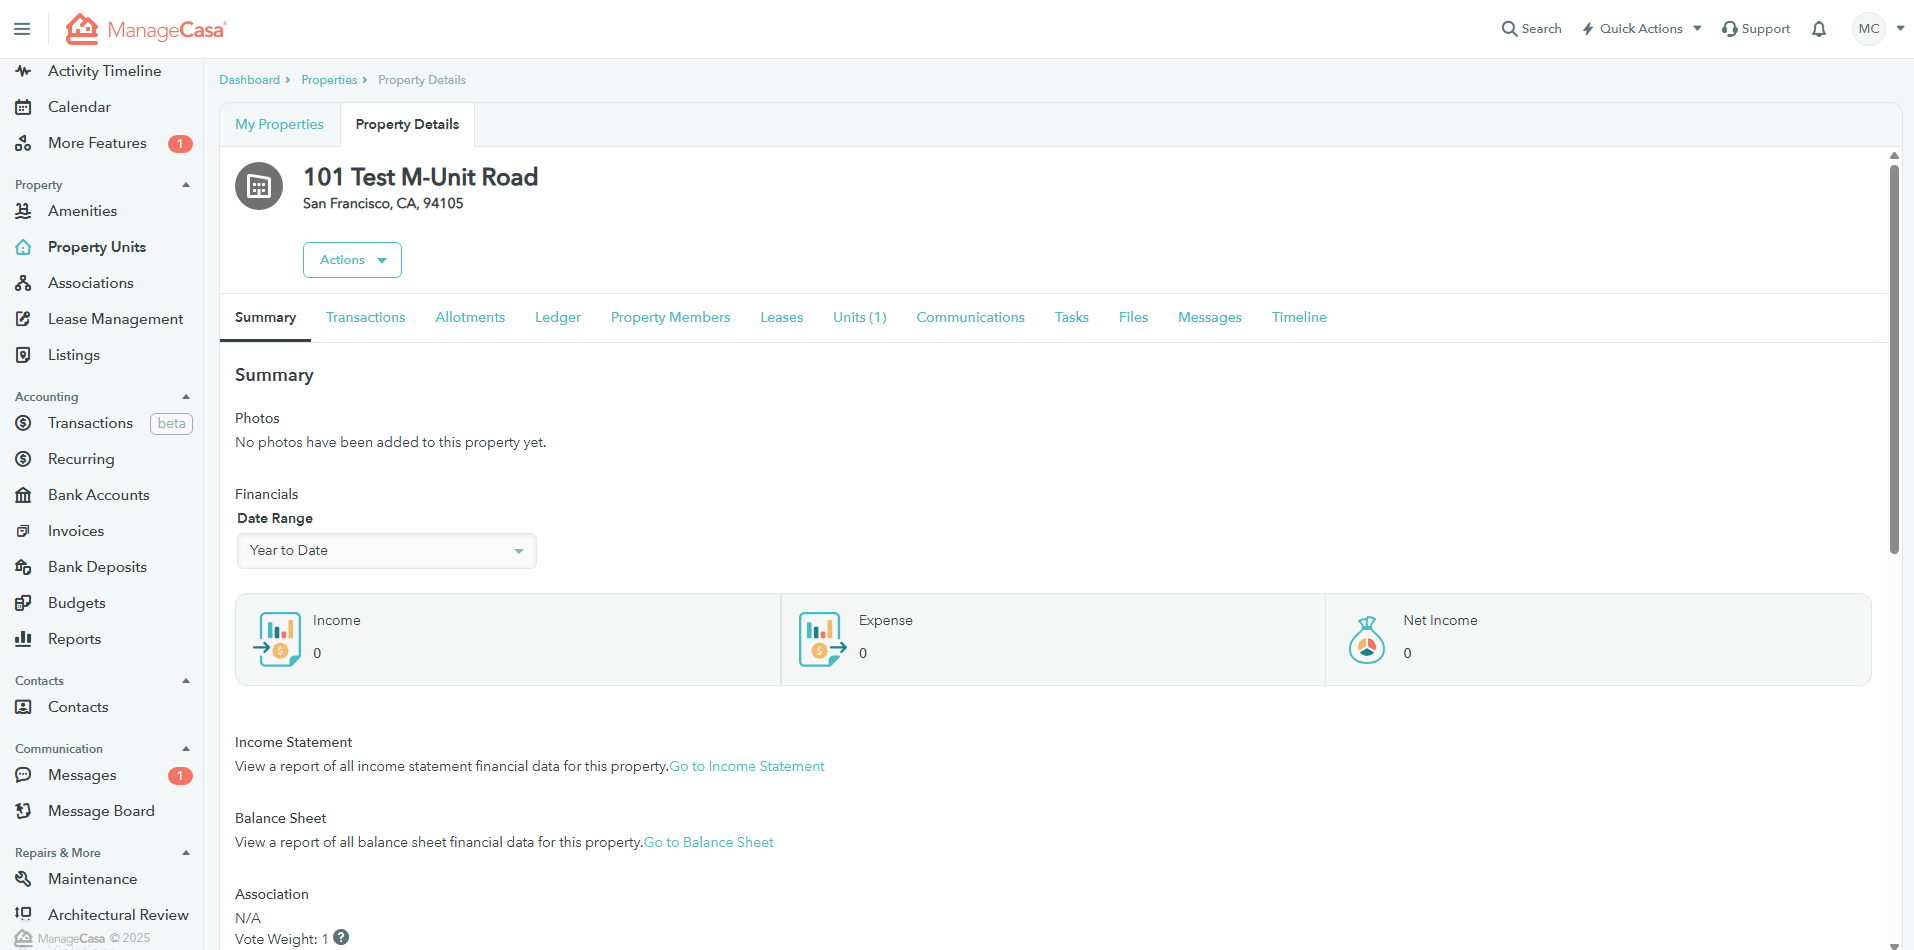Click the notifications bell icon

[x=1819, y=29]
